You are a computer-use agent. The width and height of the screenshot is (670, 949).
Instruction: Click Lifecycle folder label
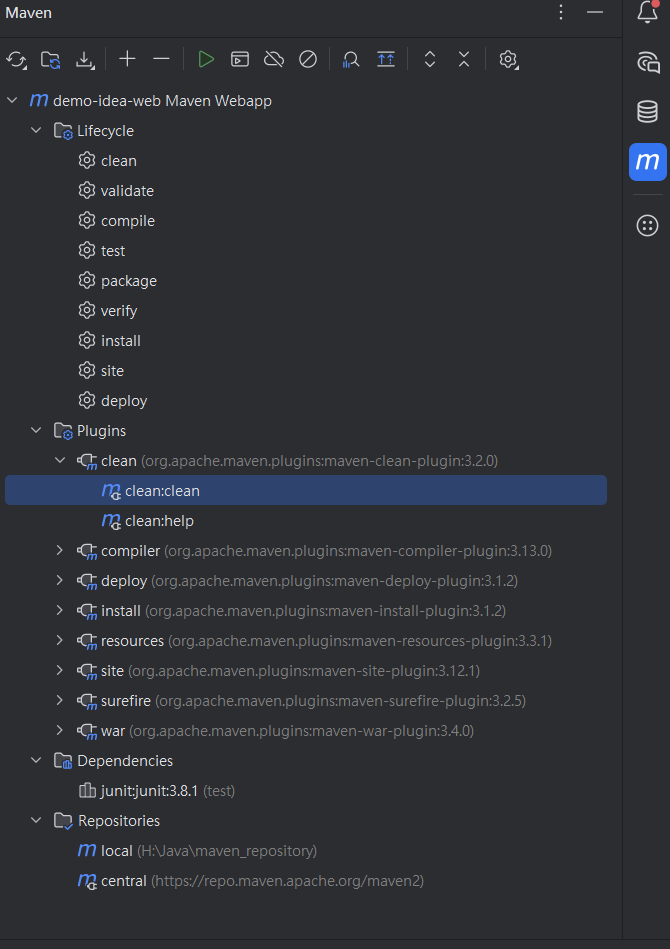(105, 131)
